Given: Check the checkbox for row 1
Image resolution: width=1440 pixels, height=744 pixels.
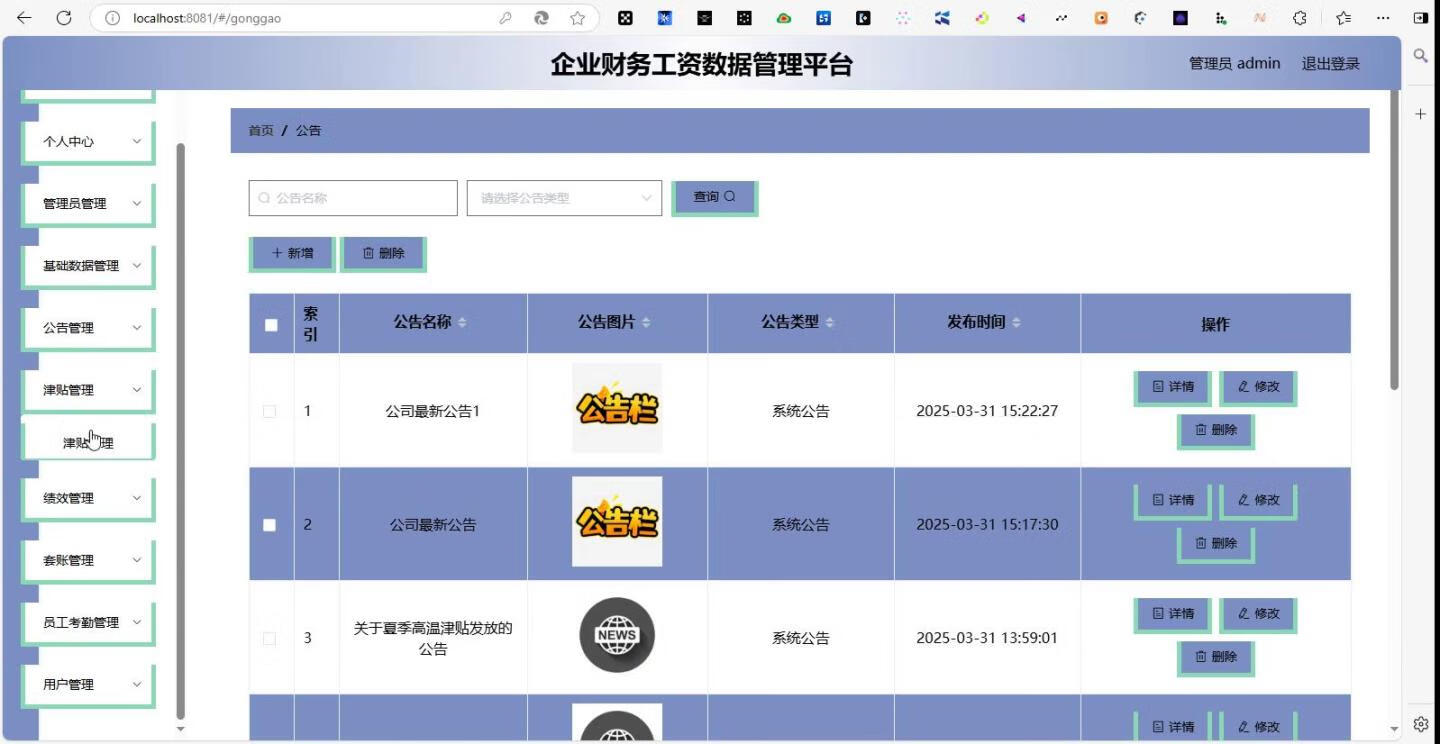Looking at the screenshot, I should pyautogui.click(x=269, y=411).
